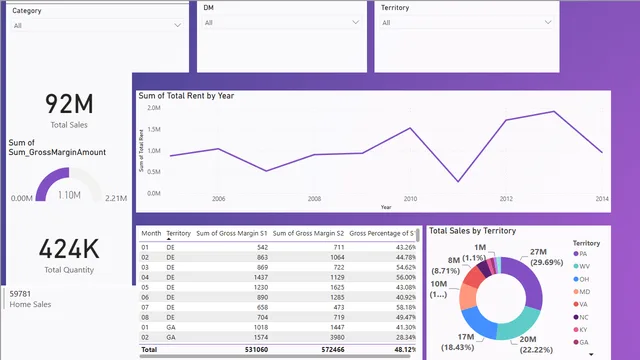Viewport: 640px width, 360px height.
Task: Select Total row value 531060
Action: pos(256,349)
